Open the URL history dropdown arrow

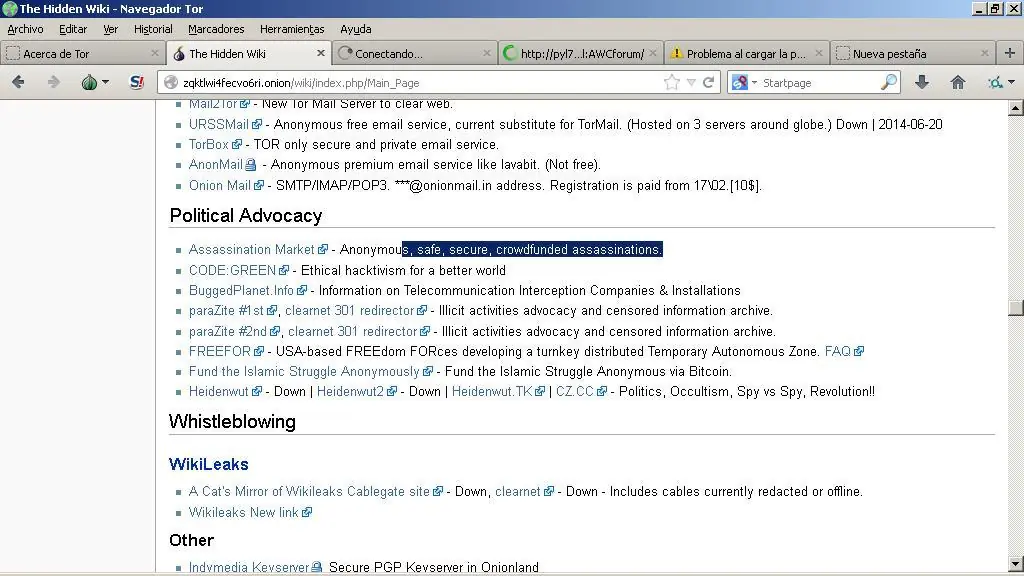click(691, 83)
